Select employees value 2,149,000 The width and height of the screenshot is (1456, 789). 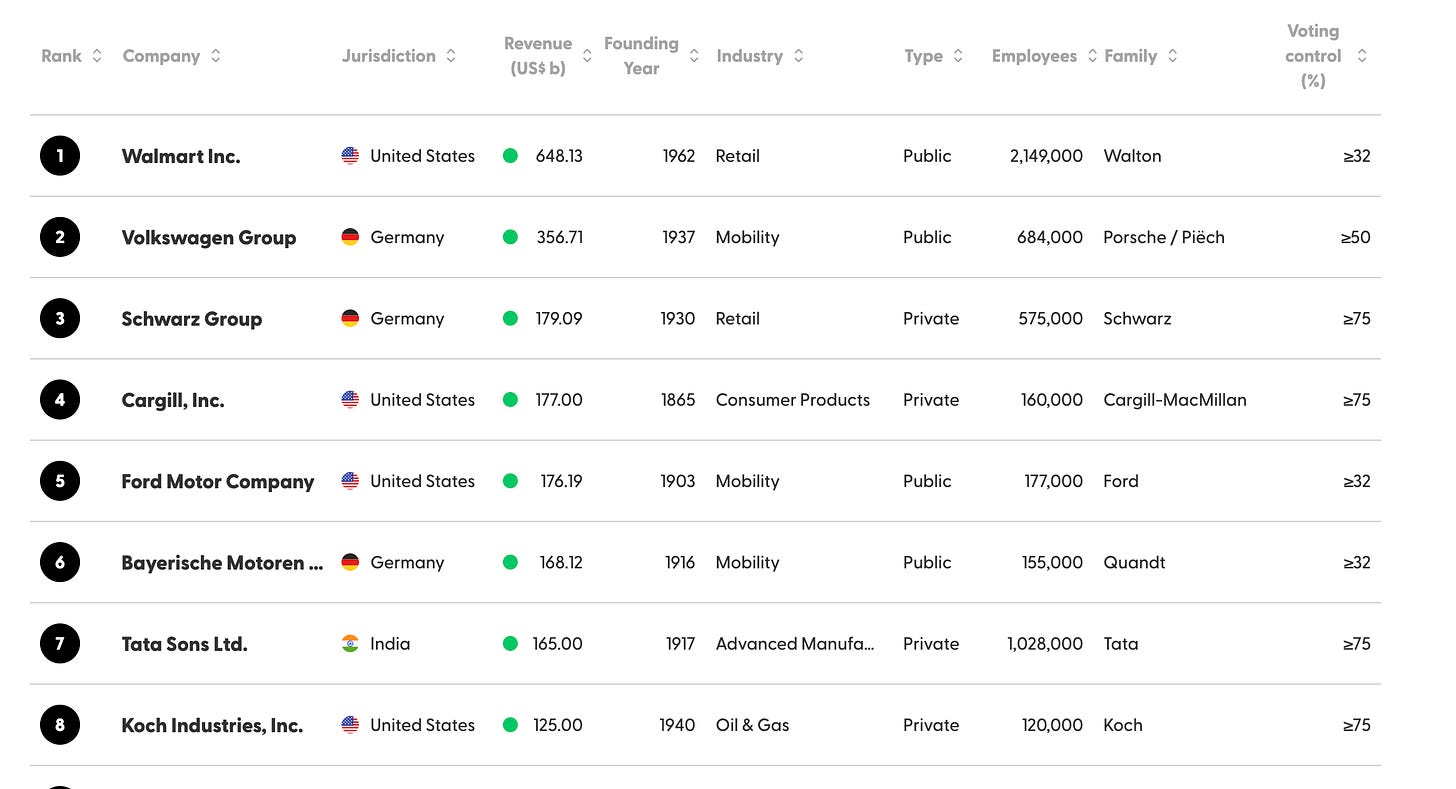pyautogui.click(x=1046, y=156)
